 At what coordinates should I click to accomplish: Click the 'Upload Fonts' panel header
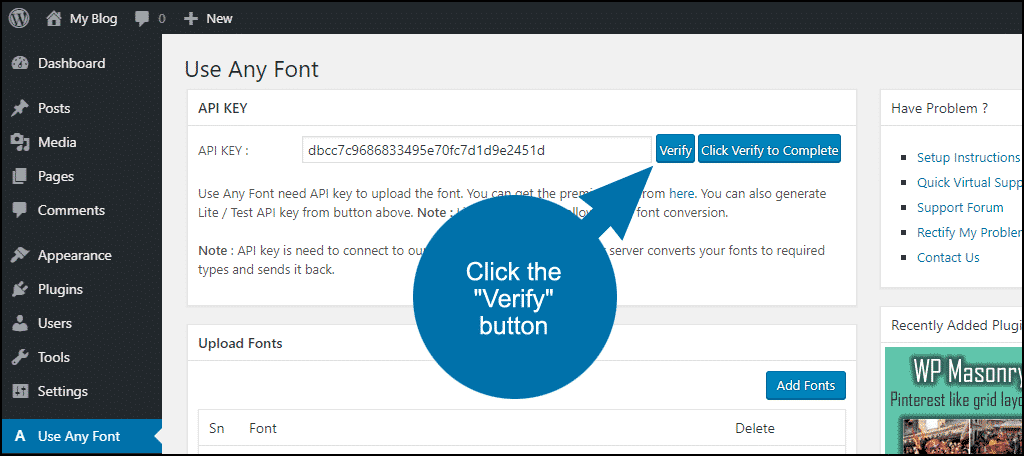[x=240, y=343]
